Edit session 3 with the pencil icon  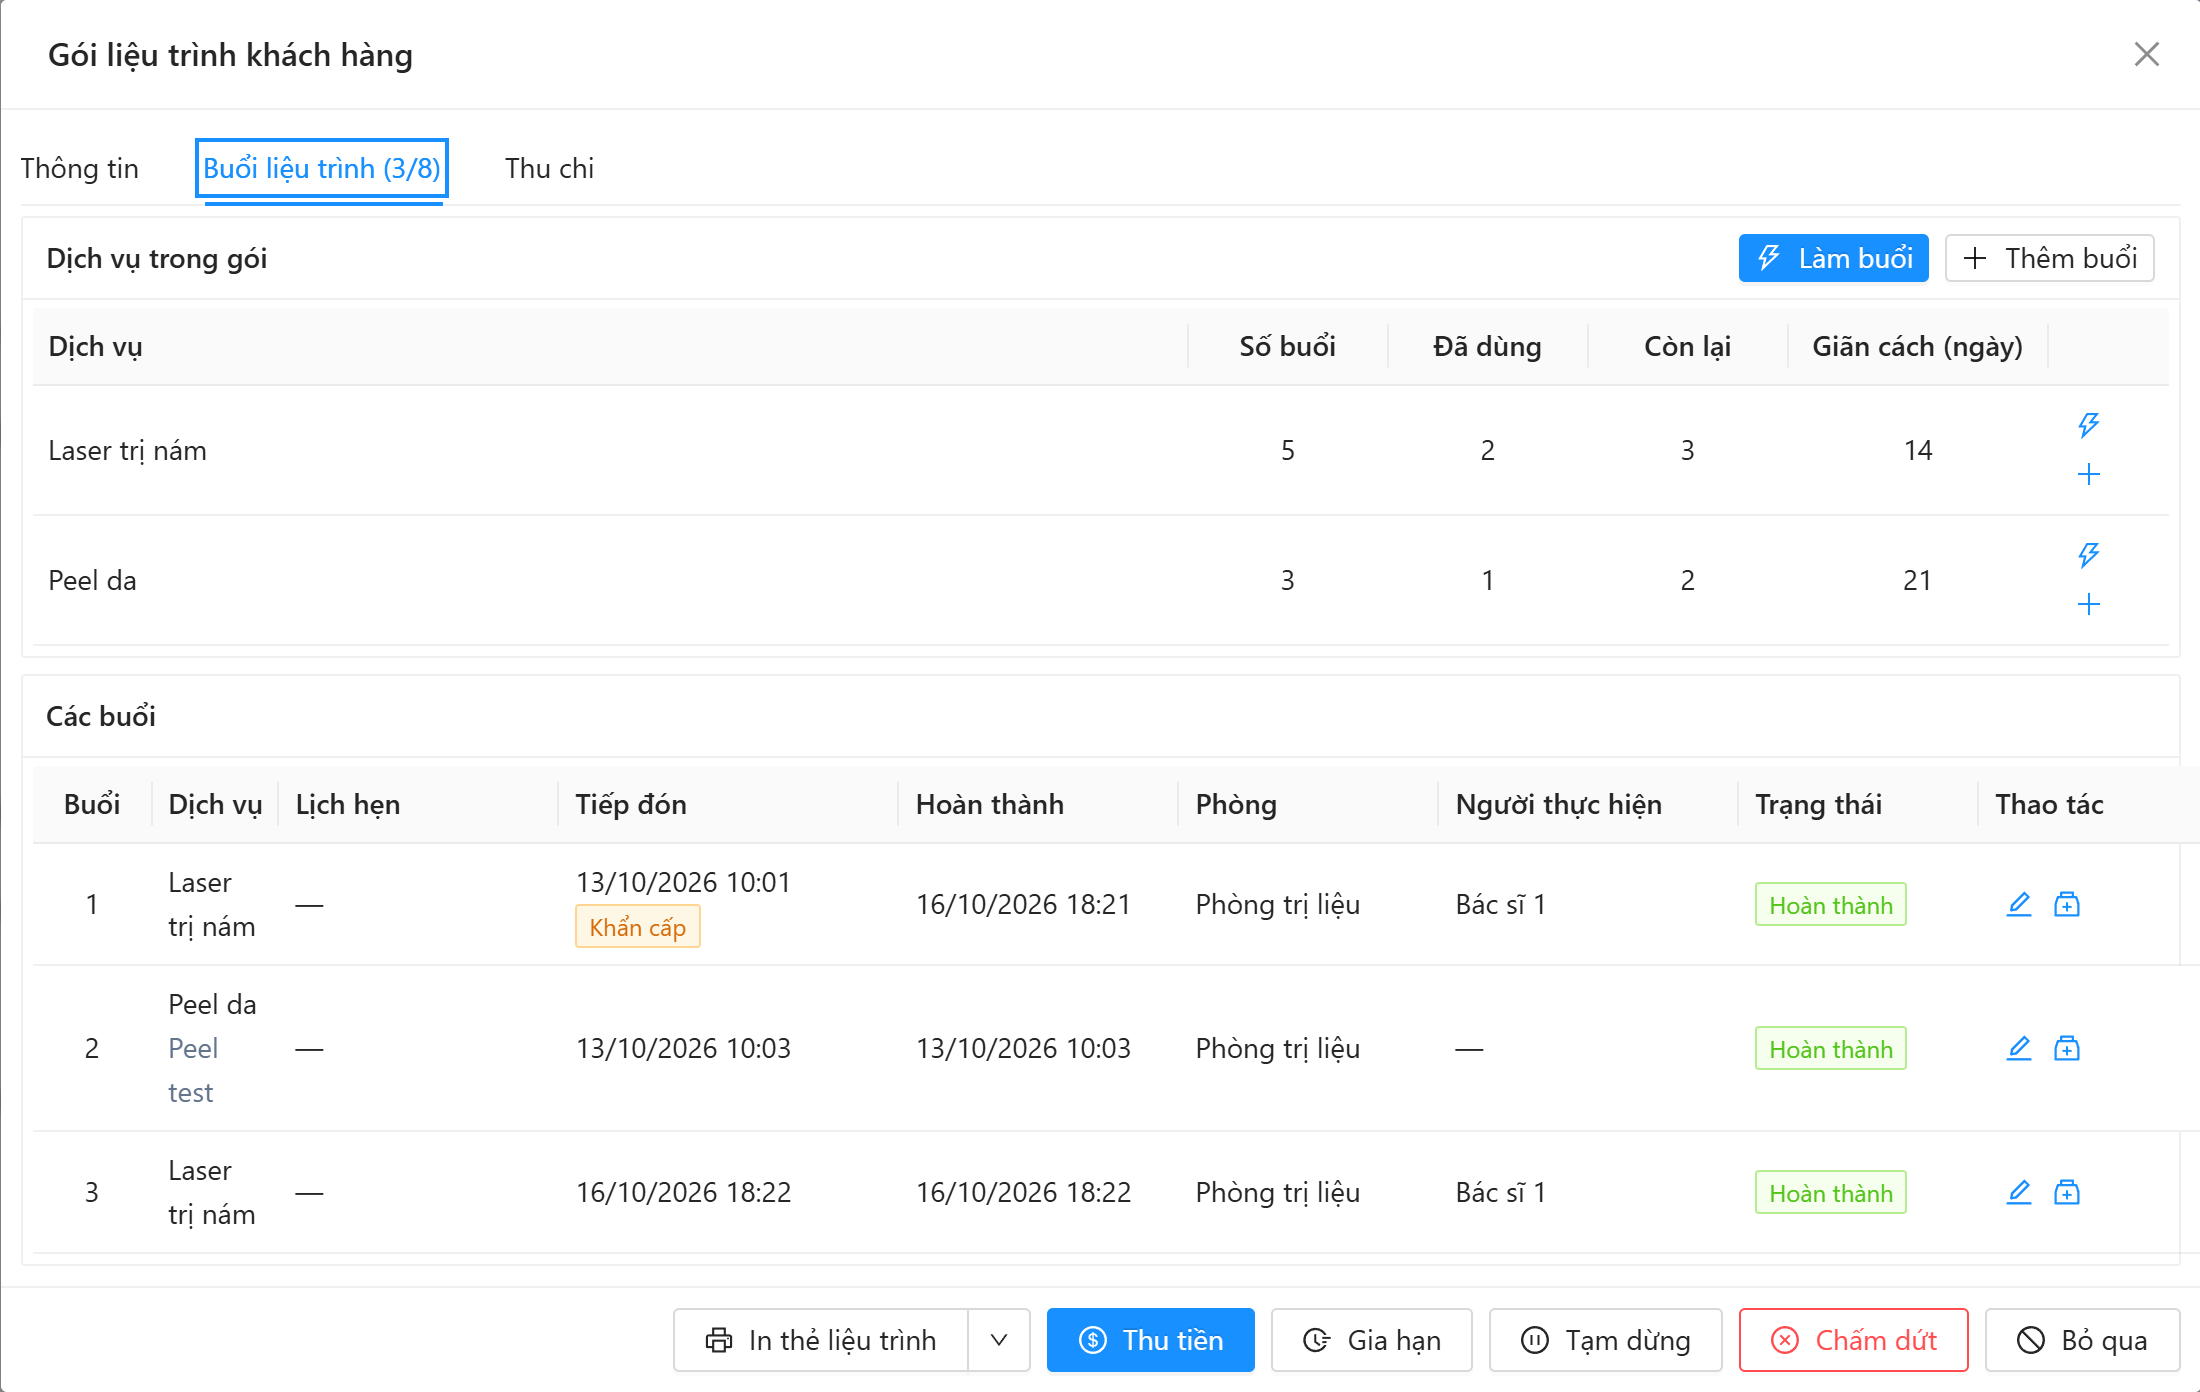click(x=2019, y=1192)
